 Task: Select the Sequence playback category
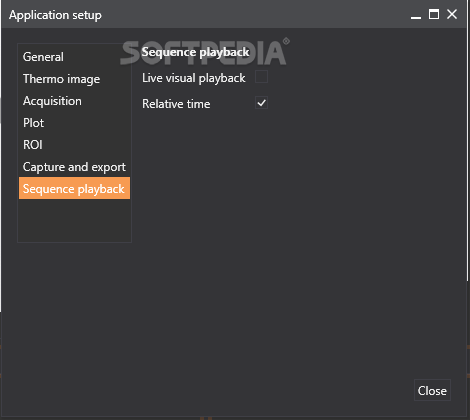[x=74, y=188]
